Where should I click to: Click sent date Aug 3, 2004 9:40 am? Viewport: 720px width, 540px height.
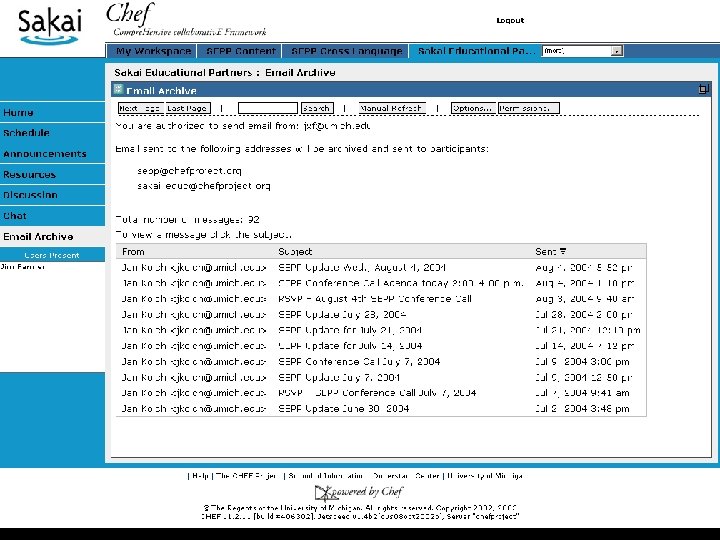coord(585,299)
